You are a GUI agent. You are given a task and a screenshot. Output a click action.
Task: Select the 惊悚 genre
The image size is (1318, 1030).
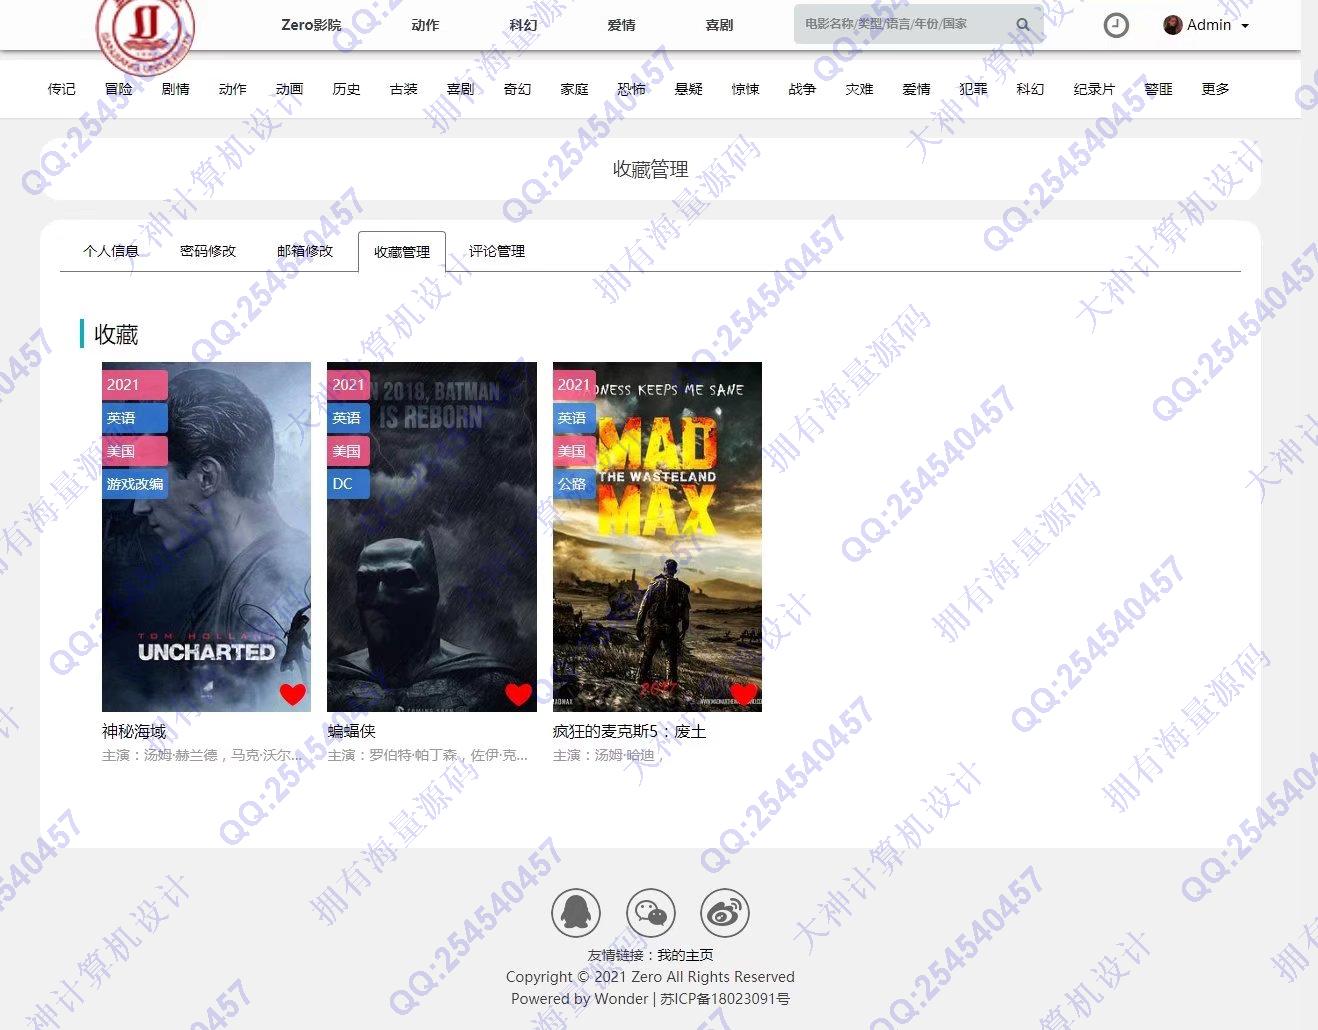(x=746, y=89)
